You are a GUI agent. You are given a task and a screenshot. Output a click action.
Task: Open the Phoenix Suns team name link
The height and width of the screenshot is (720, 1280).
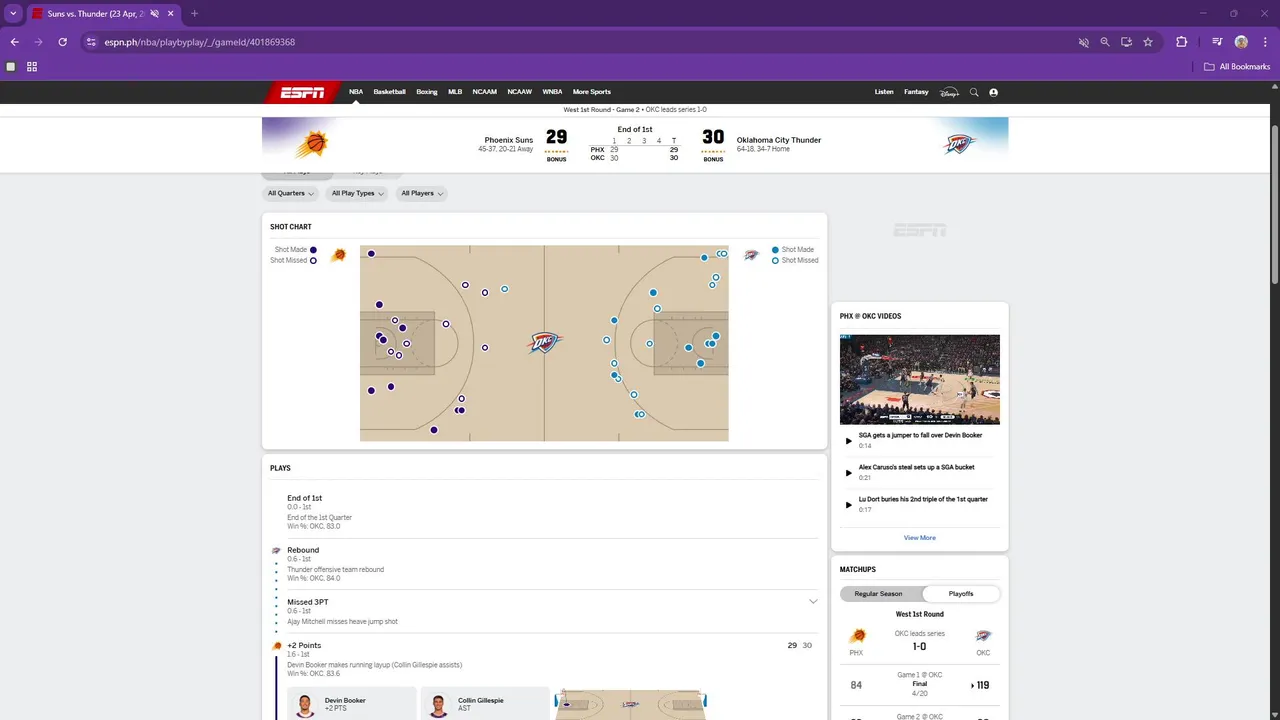click(x=509, y=140)
